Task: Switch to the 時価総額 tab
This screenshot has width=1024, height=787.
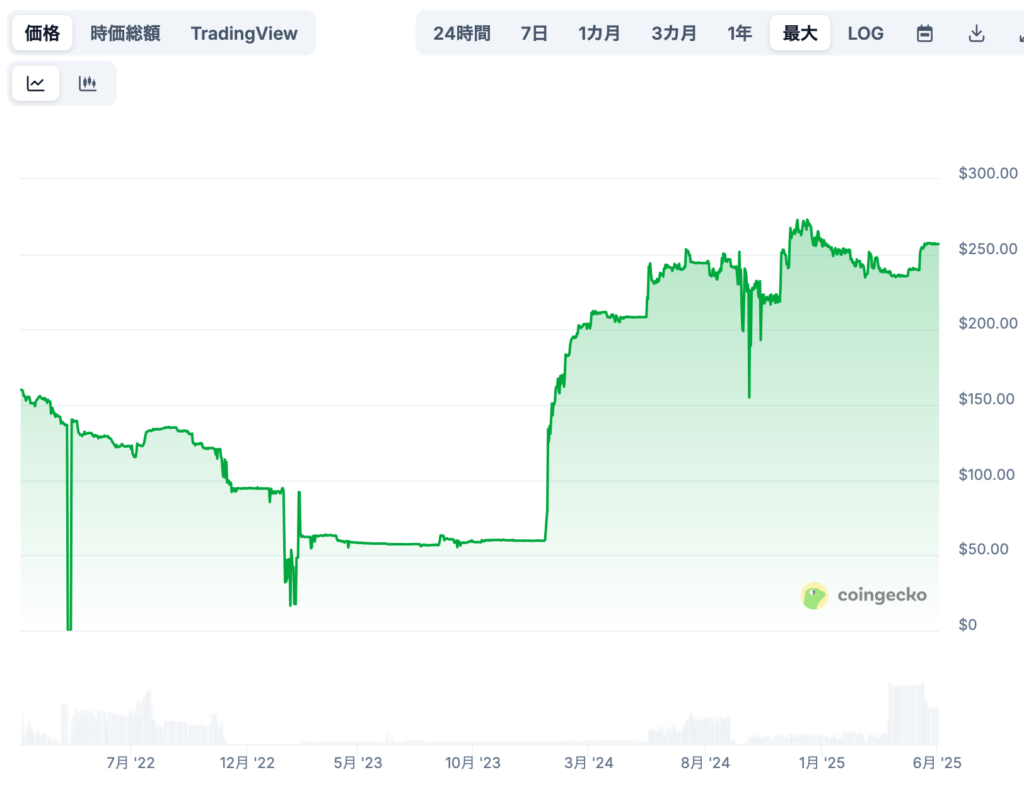Action: point(125,33)
